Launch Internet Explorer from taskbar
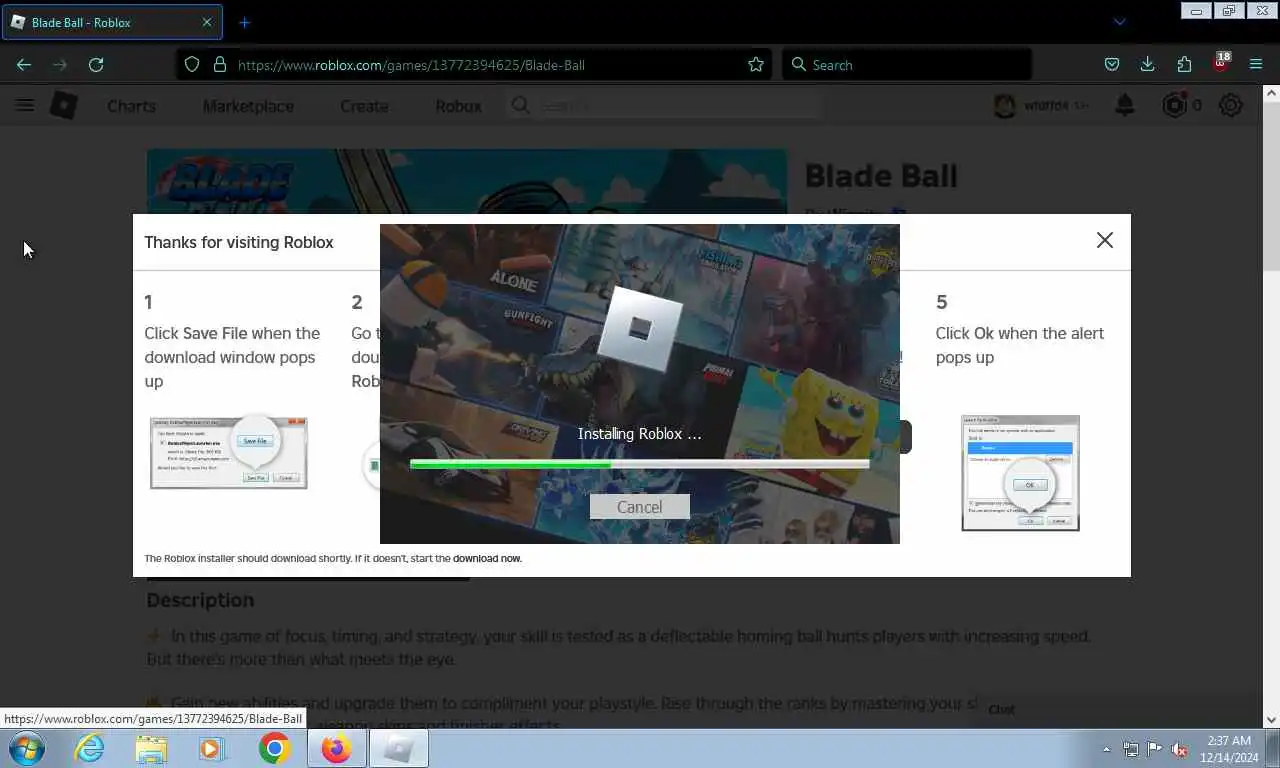 (90, 748)
